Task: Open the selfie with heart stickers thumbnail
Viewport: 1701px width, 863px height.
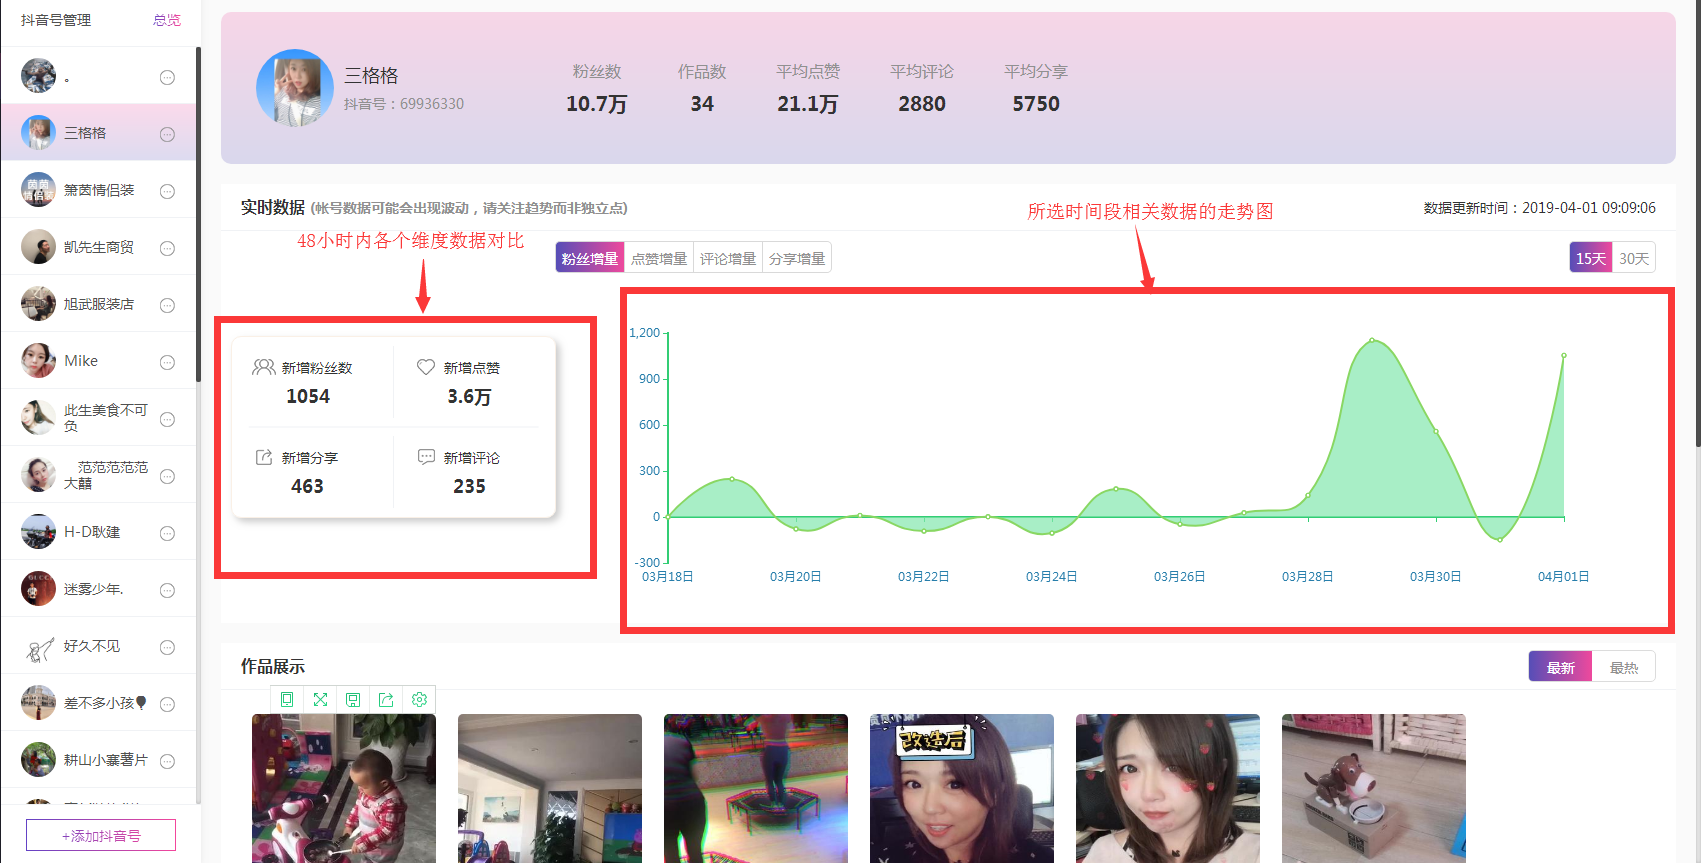Action: tap(1168, 788)
